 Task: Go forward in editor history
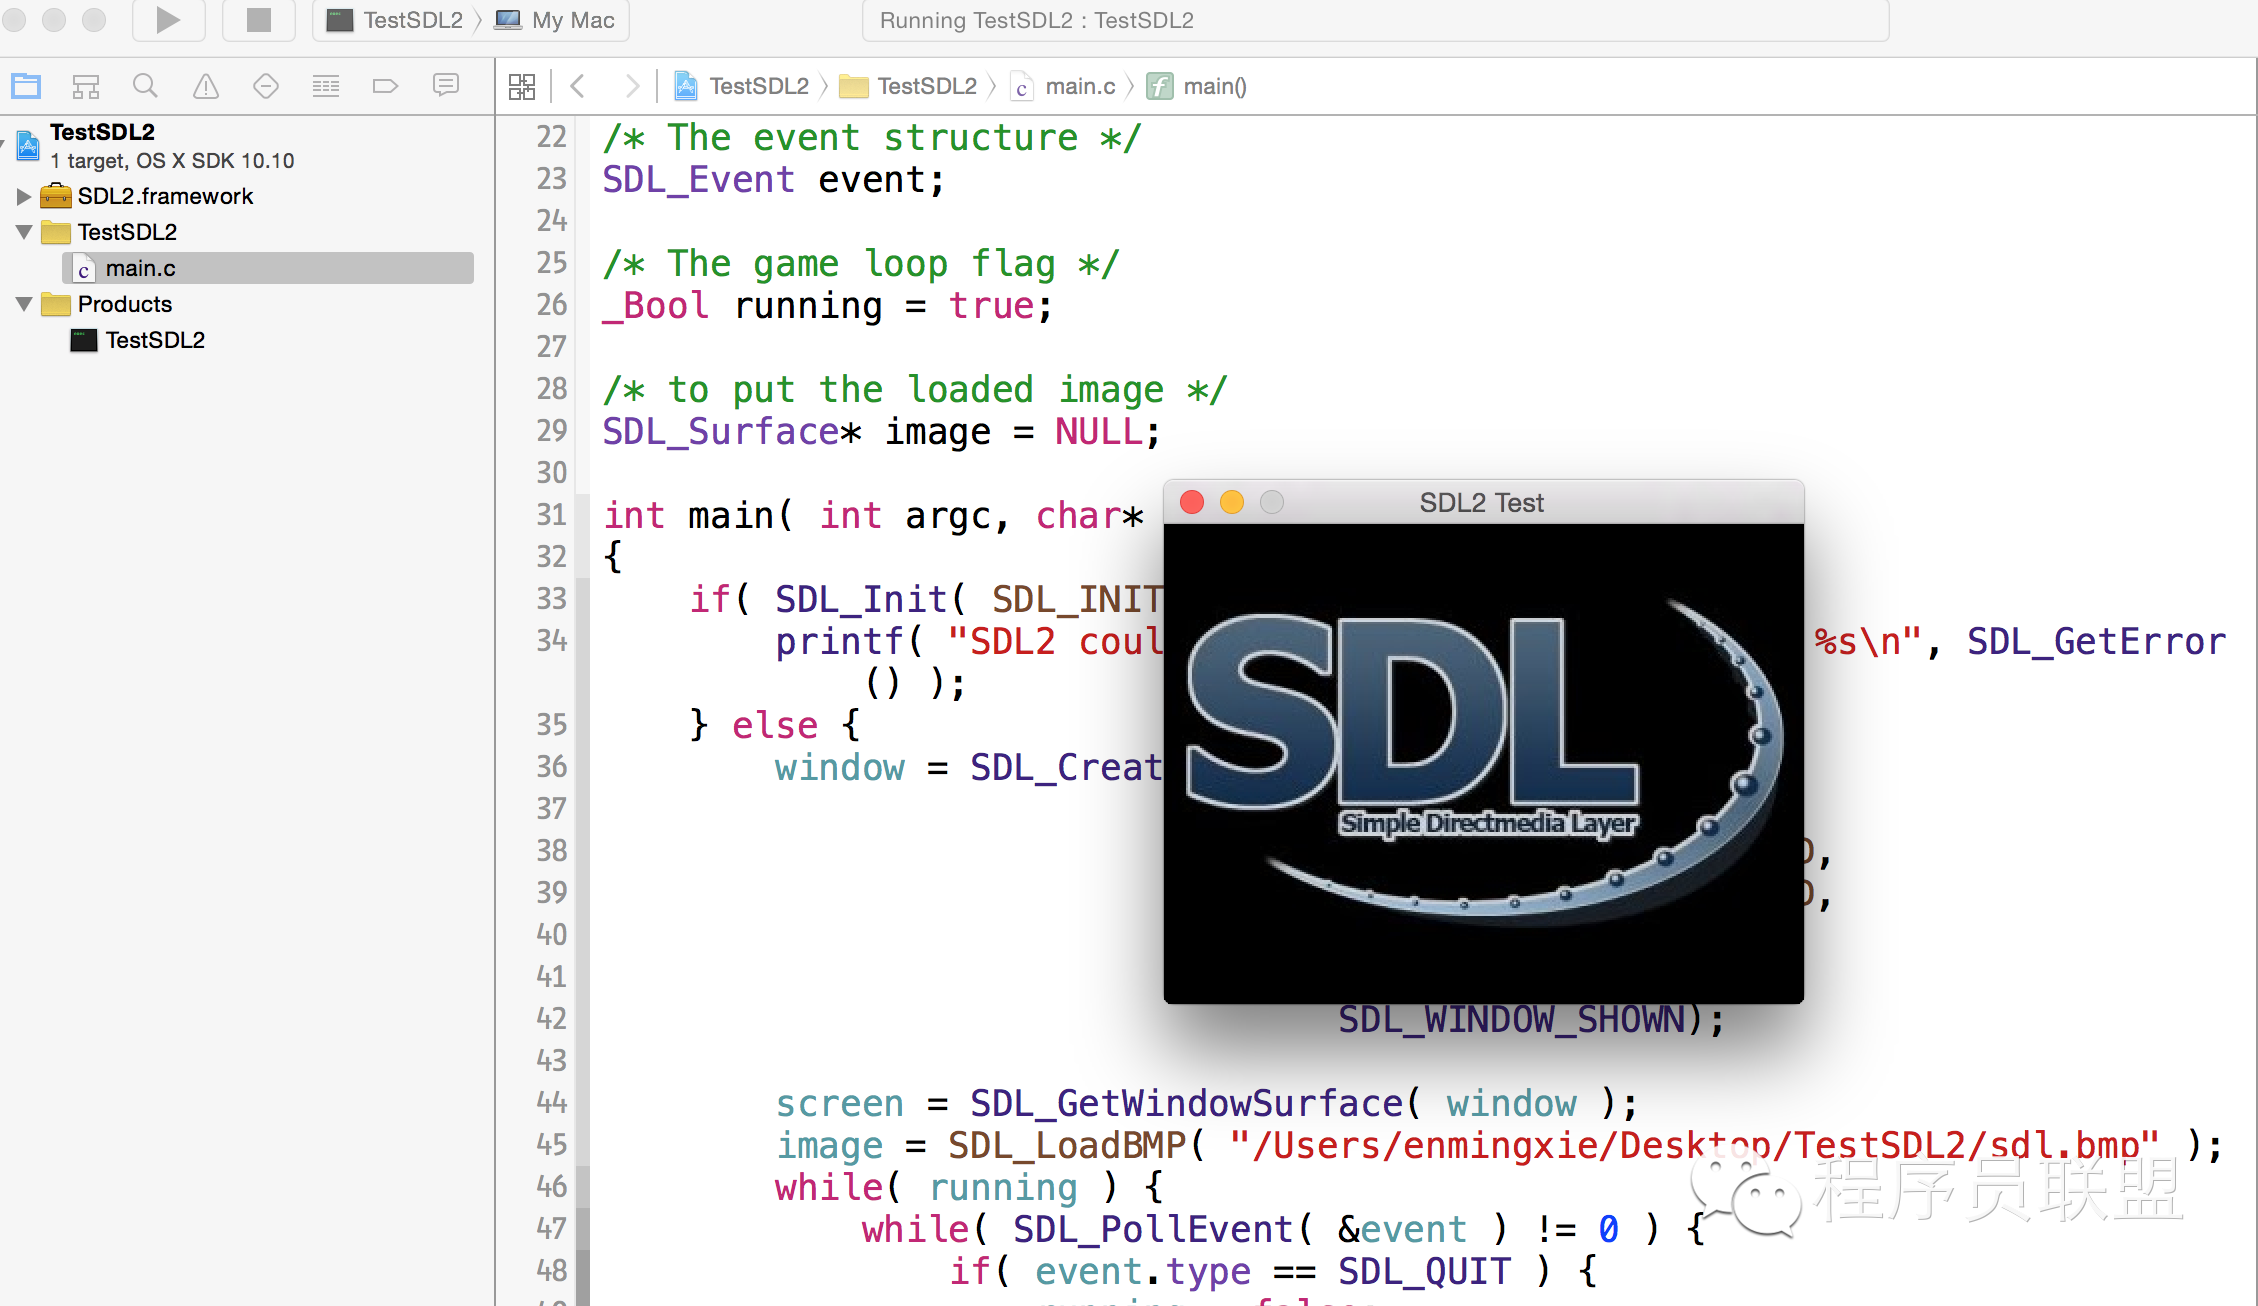[631, 86]
